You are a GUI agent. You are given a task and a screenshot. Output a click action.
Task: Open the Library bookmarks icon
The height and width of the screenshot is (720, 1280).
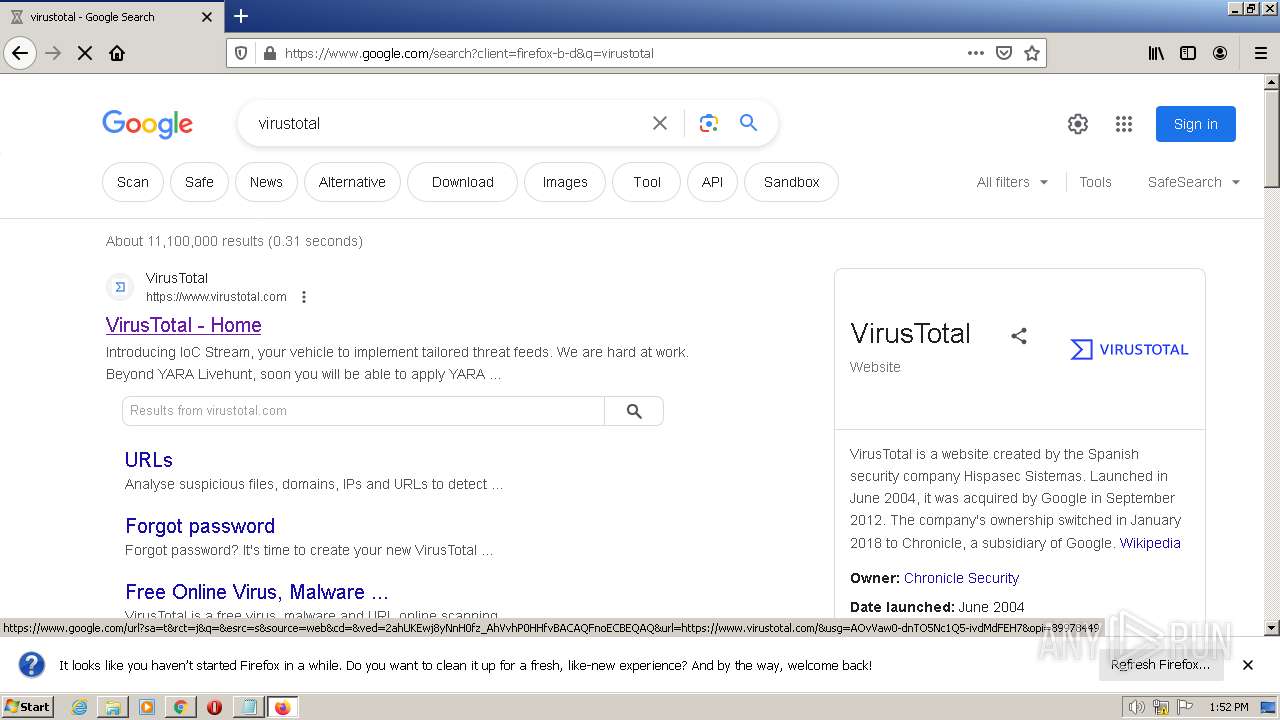coord(1156,53)
